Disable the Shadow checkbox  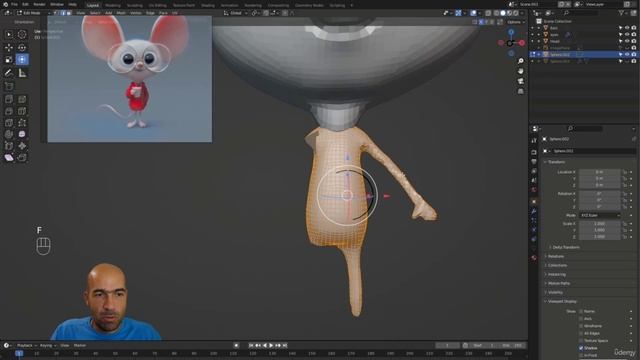[x=581, y=348]
